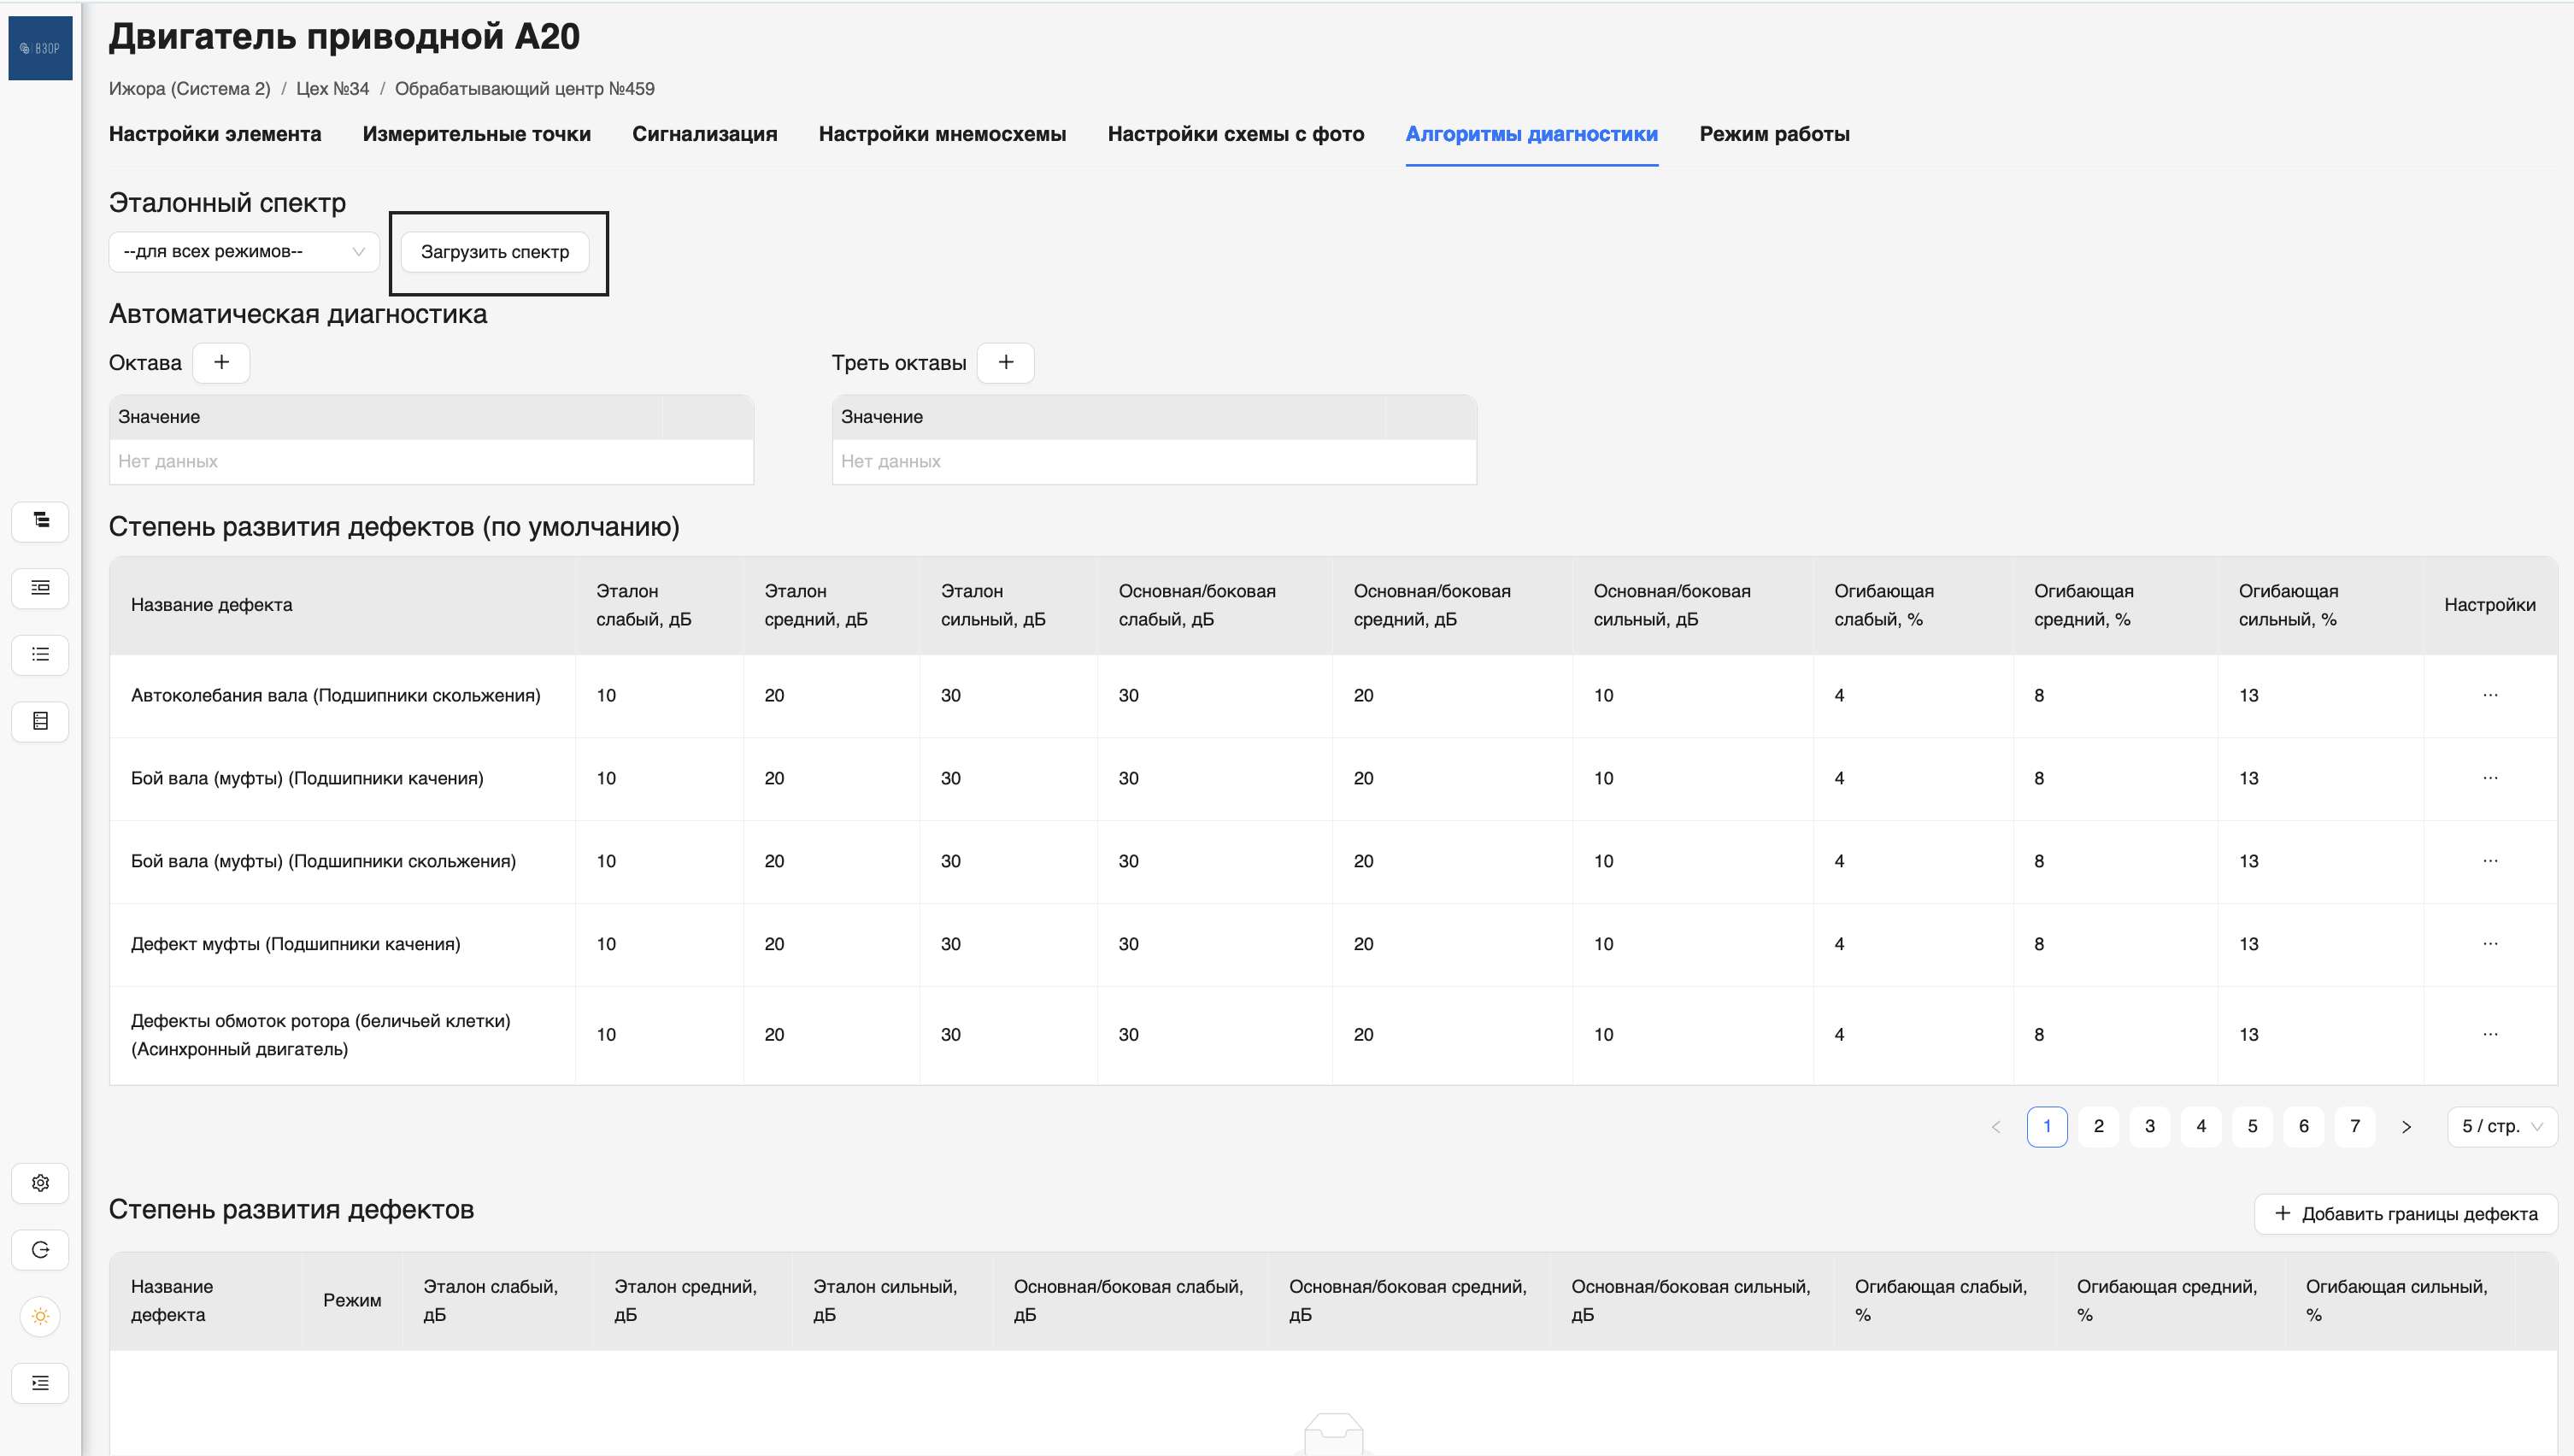2574x1456 pixels.
Task: Add a new Октава value
Action: 221,362
